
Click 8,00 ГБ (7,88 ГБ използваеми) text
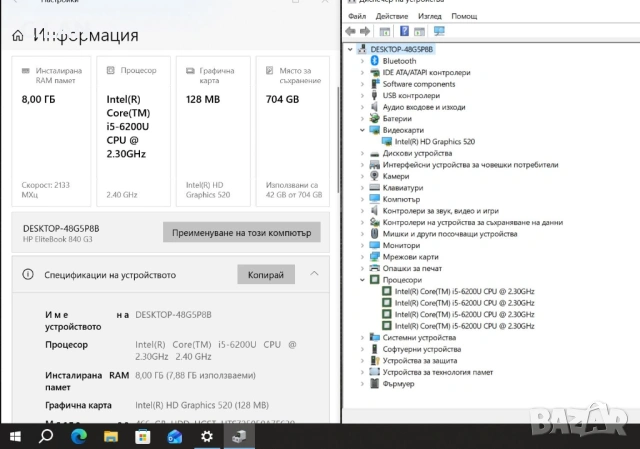point(196,375)
